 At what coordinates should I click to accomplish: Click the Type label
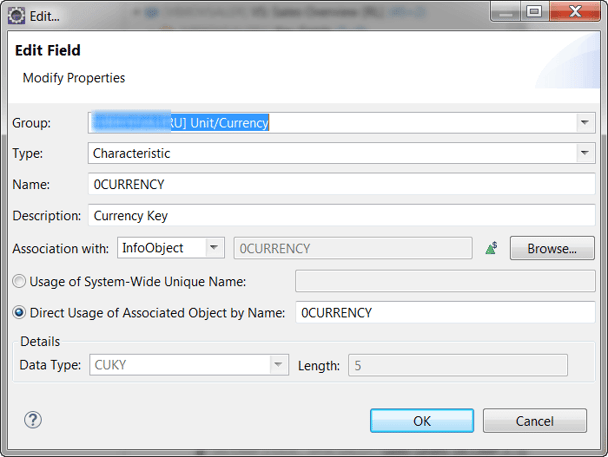point(28,153)
